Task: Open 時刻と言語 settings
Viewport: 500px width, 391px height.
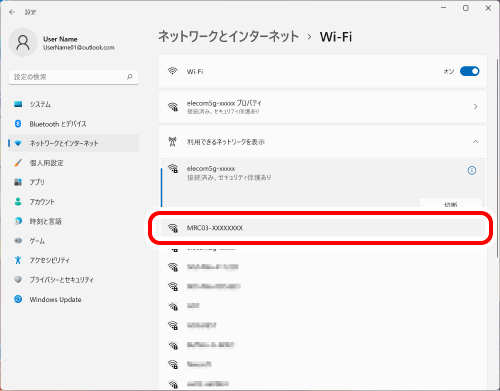Action: tap(74, 221)
